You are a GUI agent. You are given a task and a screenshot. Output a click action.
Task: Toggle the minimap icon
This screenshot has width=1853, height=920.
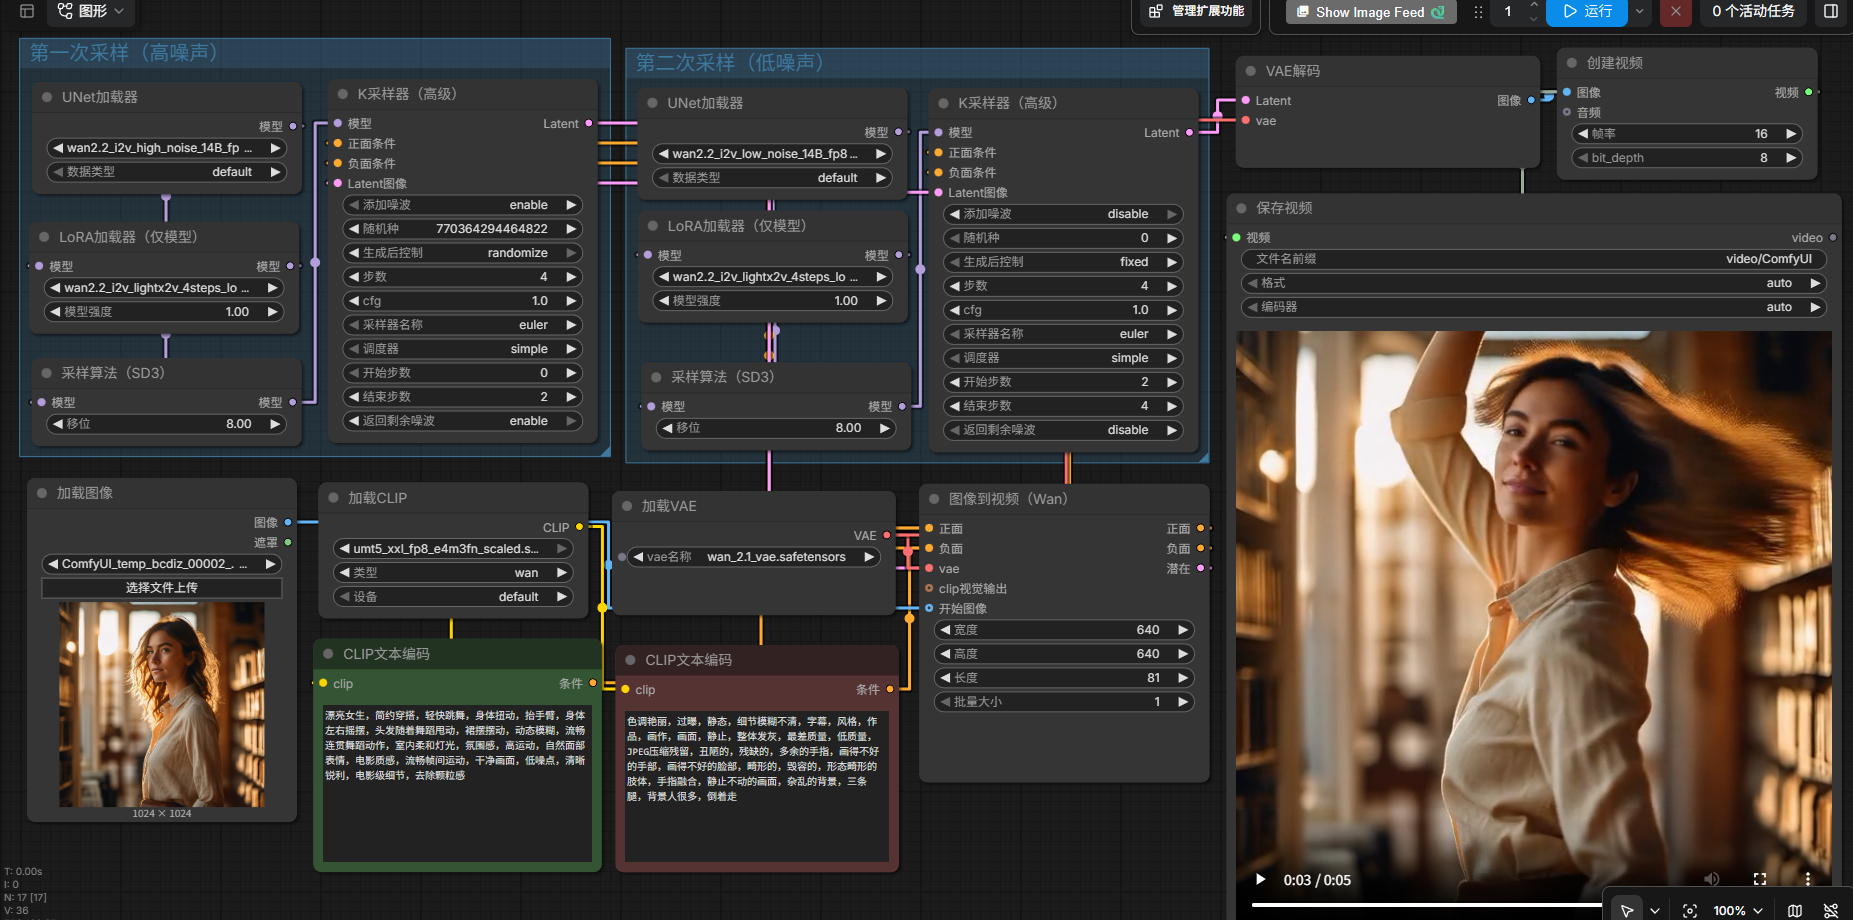(1795, 910)
